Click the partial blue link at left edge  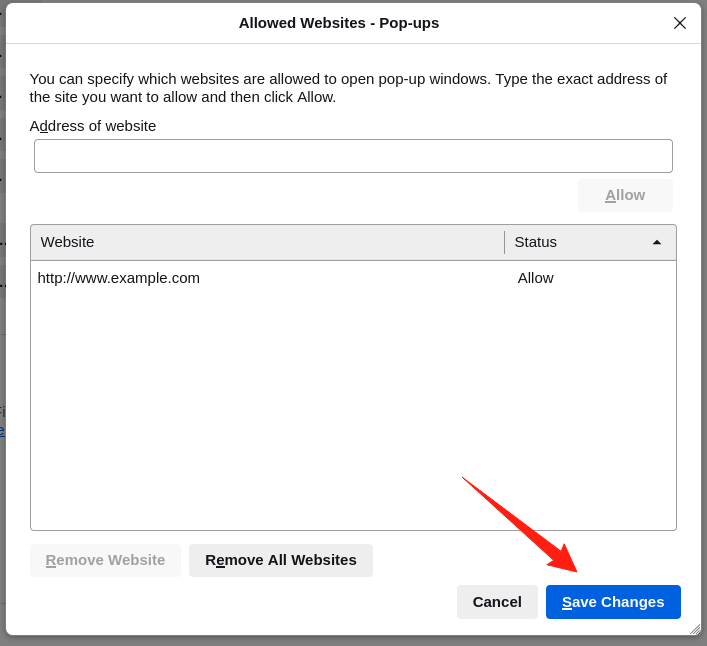(x=2, y=431)
